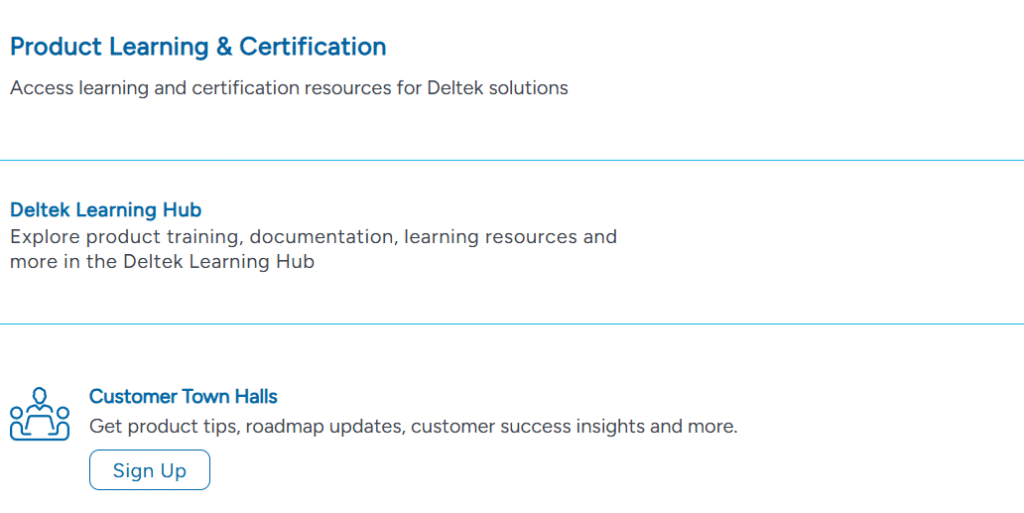This screenshot has height=513, width=1024.
Task: Click the 'more in the Deltek Learning Hub' line
Action: [x=162, y=262]
